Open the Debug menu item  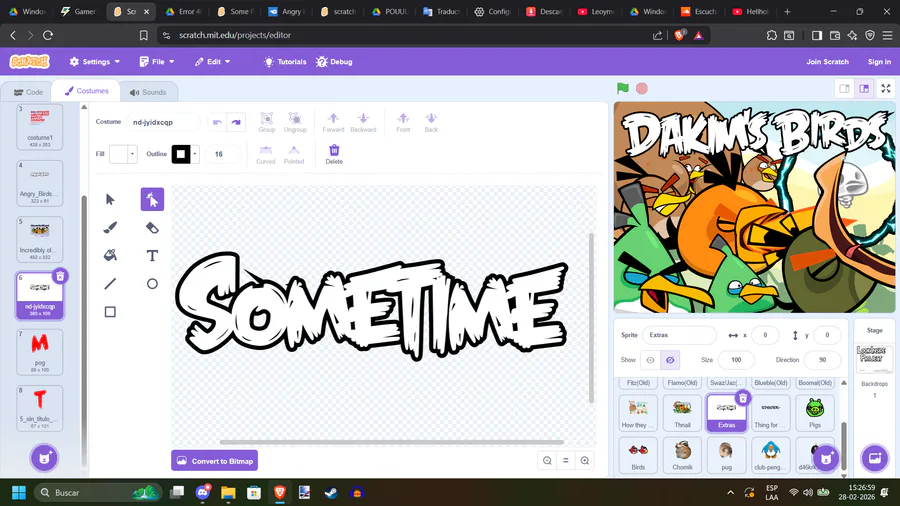[x=334, y=62]
